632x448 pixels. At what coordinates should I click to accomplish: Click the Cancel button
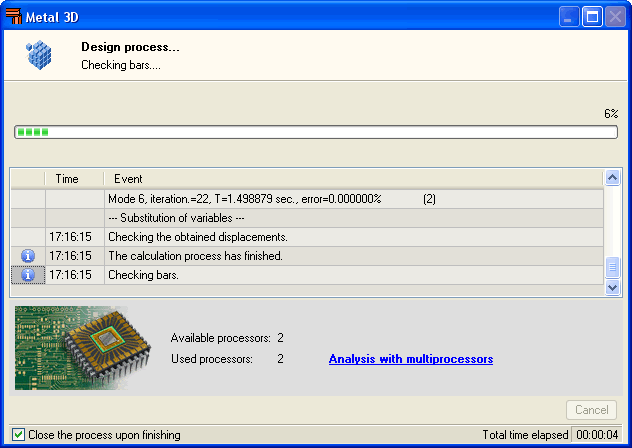point(591,410)
